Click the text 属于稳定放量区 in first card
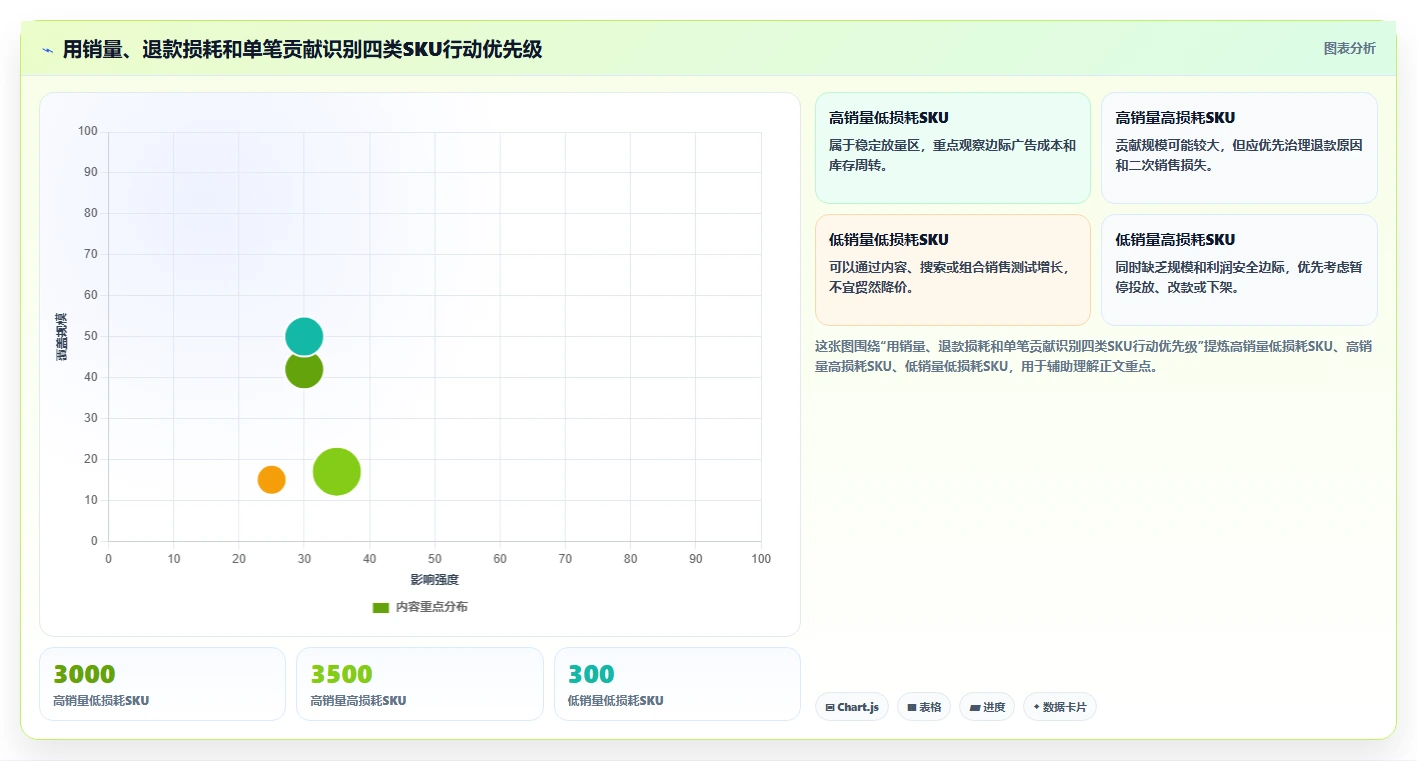Screen dimensions: 1417x761 click(874, 145)
